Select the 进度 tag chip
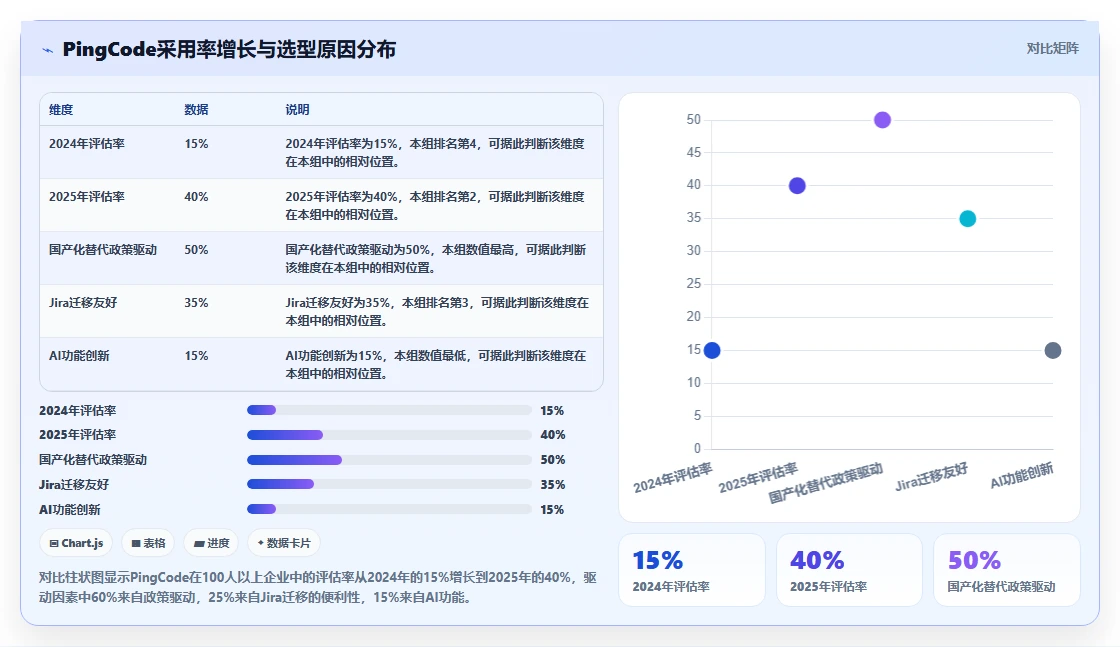 click(x=211, y=543)
